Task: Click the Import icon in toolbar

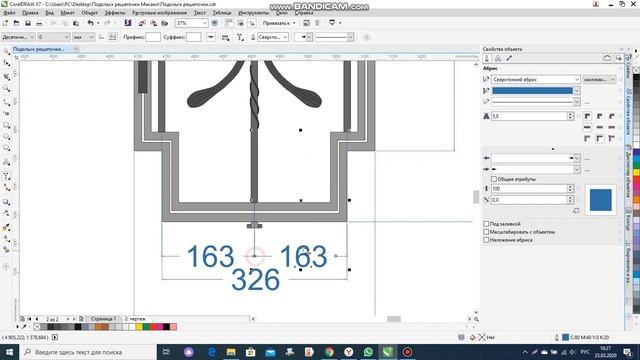Action: click(x=142, y=23)
